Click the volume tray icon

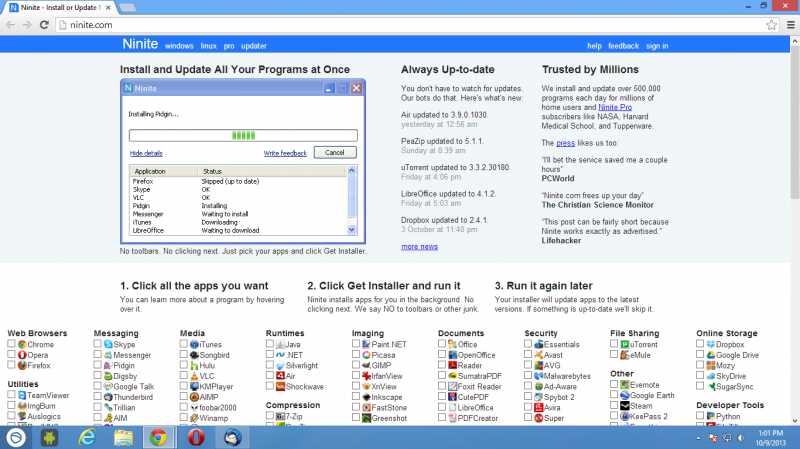coord(740,438)
